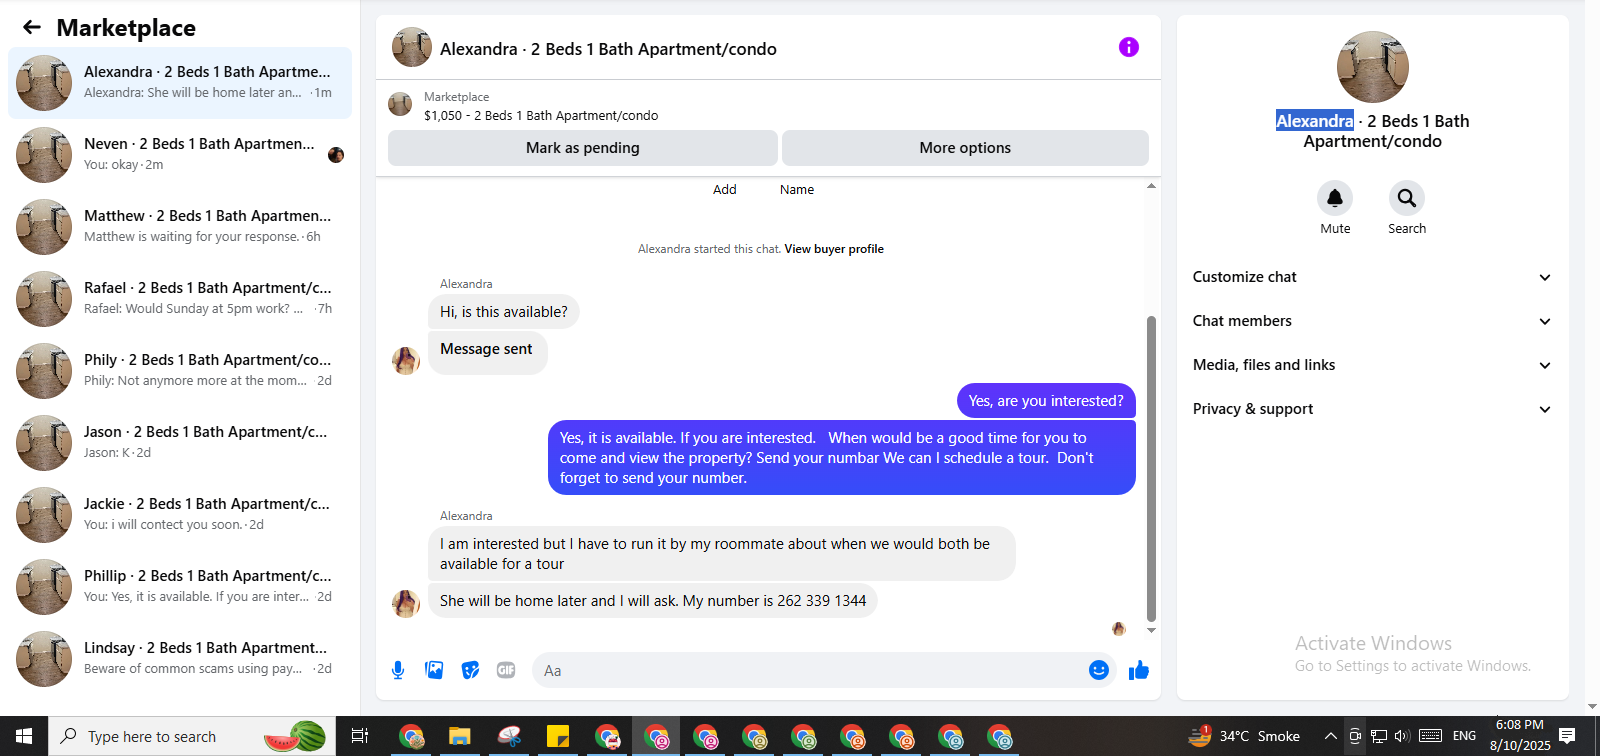Open the emoji picker in message box
Viewport: 1600px width, 756px height.
[1099, 670]
